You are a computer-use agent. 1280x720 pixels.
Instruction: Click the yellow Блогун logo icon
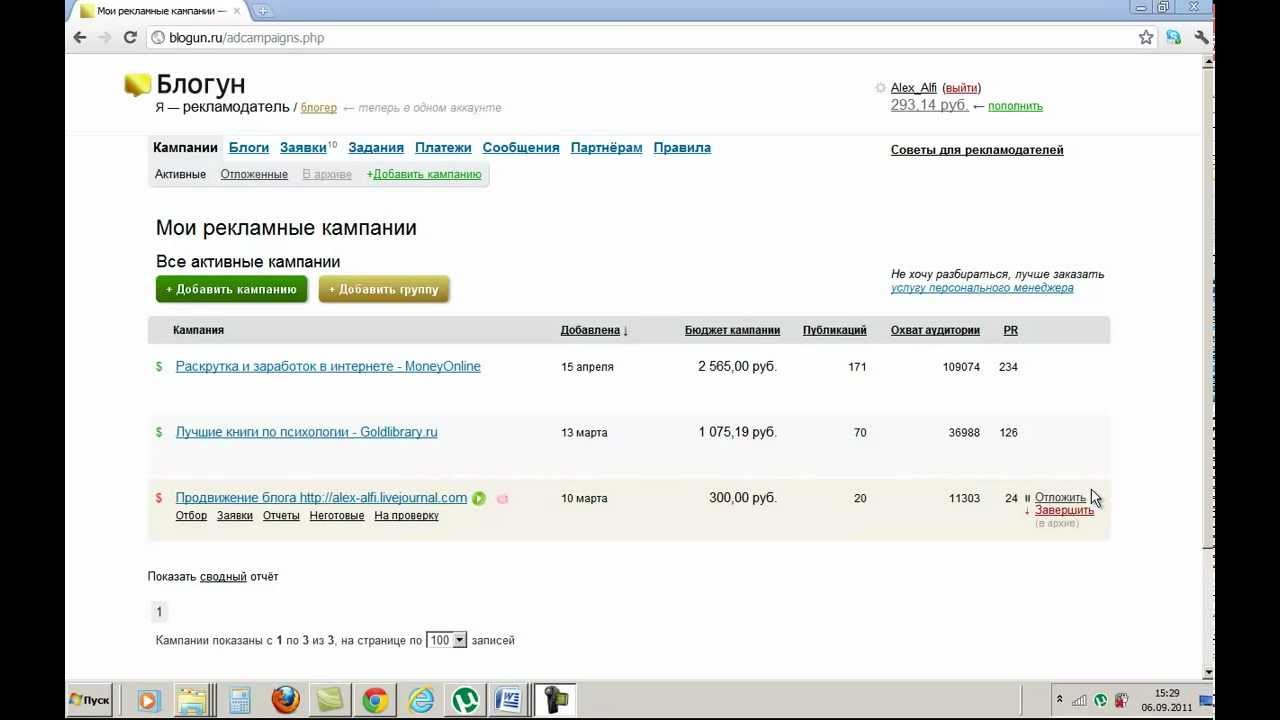pos(137,85)
